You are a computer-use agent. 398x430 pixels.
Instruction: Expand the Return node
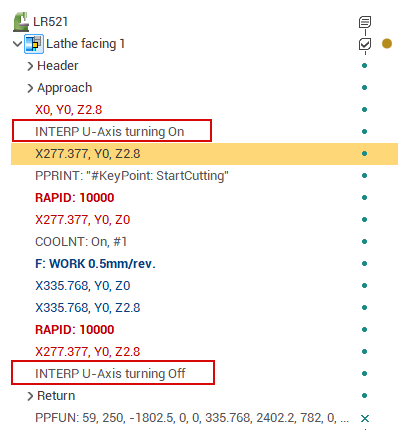[x=30, y=396]
